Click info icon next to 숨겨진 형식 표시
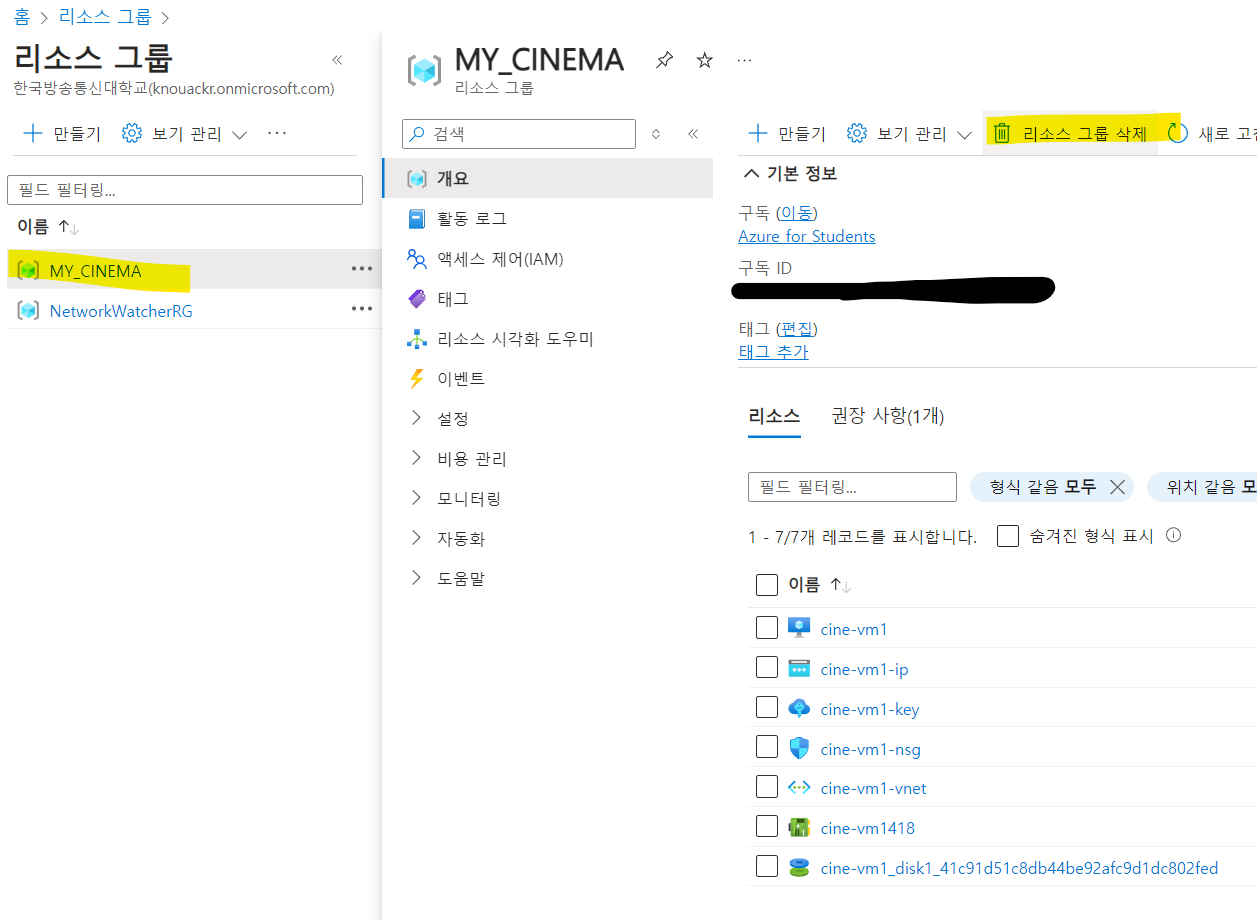This screenshot has height=920, width=1257. point(1174,535)
